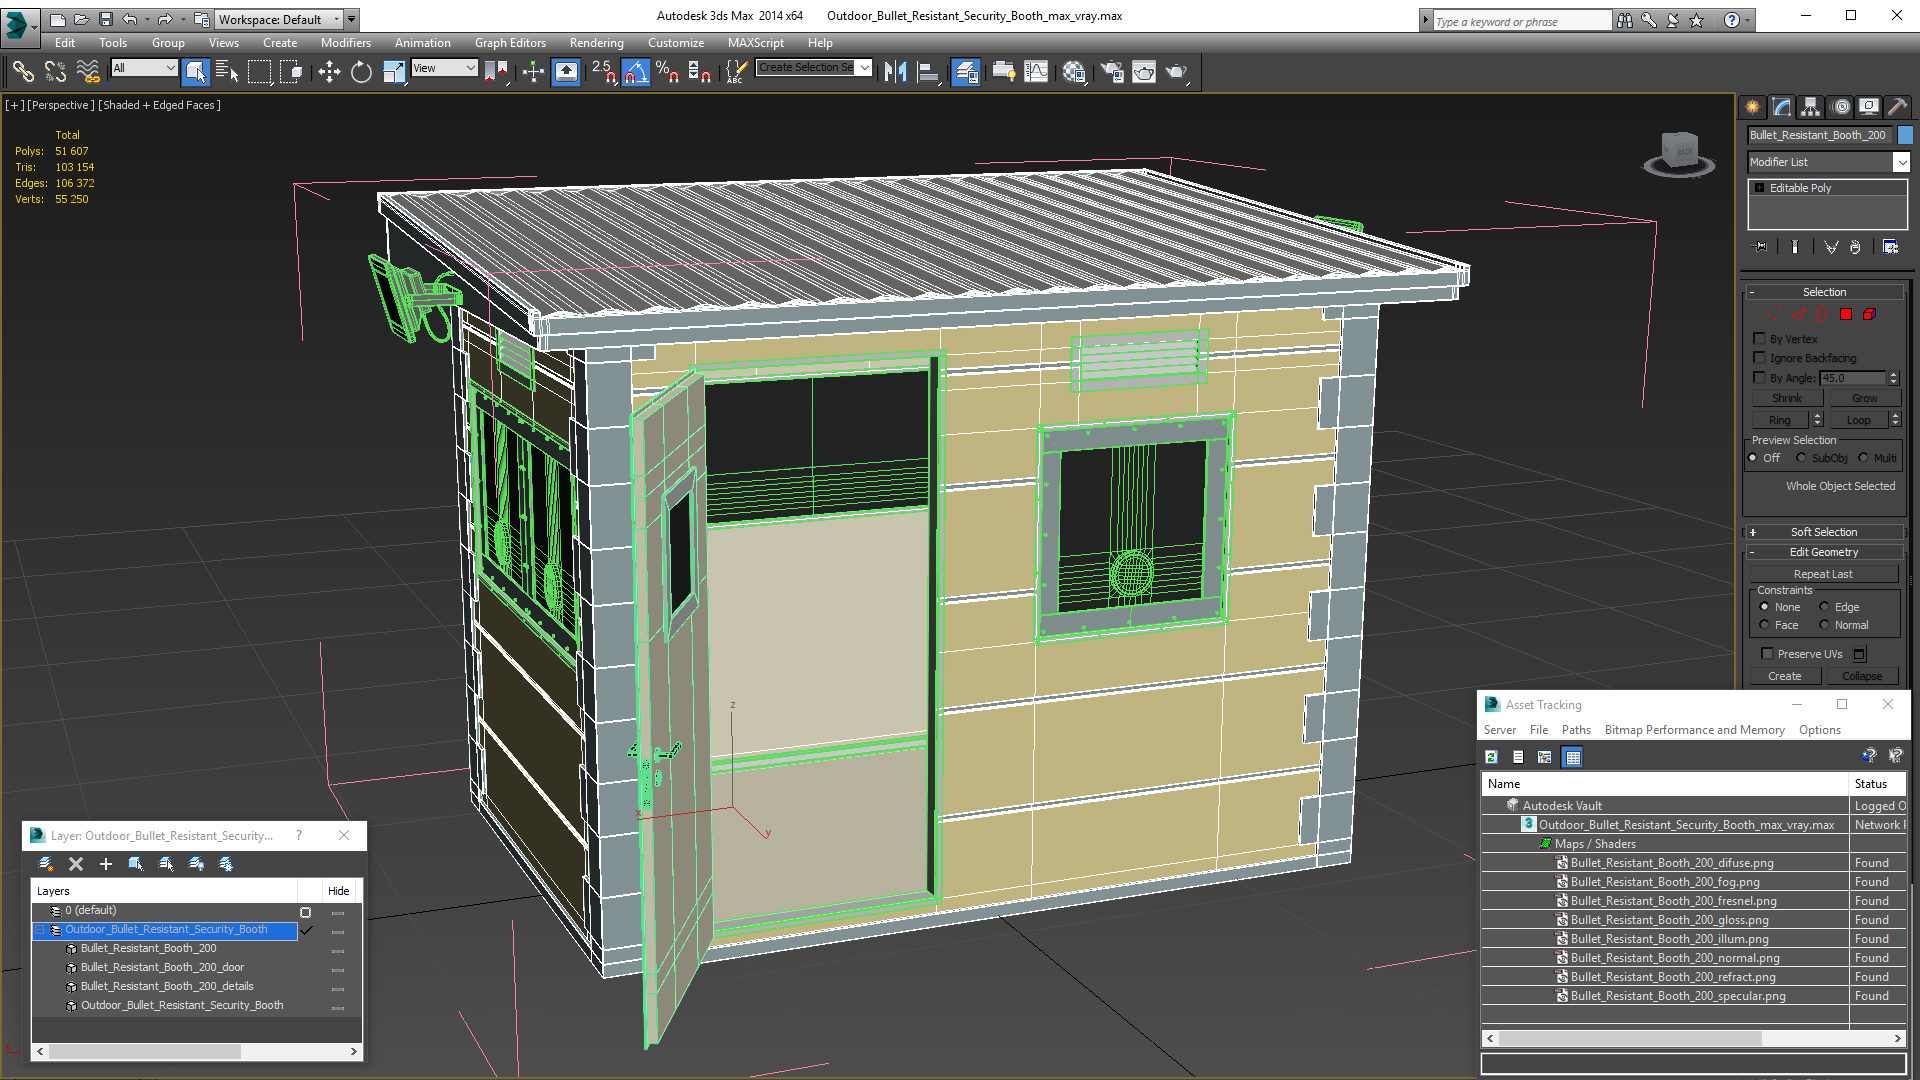1920x1080 pixels.
Task: Click the Grow selection button
Action: click(1864, 398)
